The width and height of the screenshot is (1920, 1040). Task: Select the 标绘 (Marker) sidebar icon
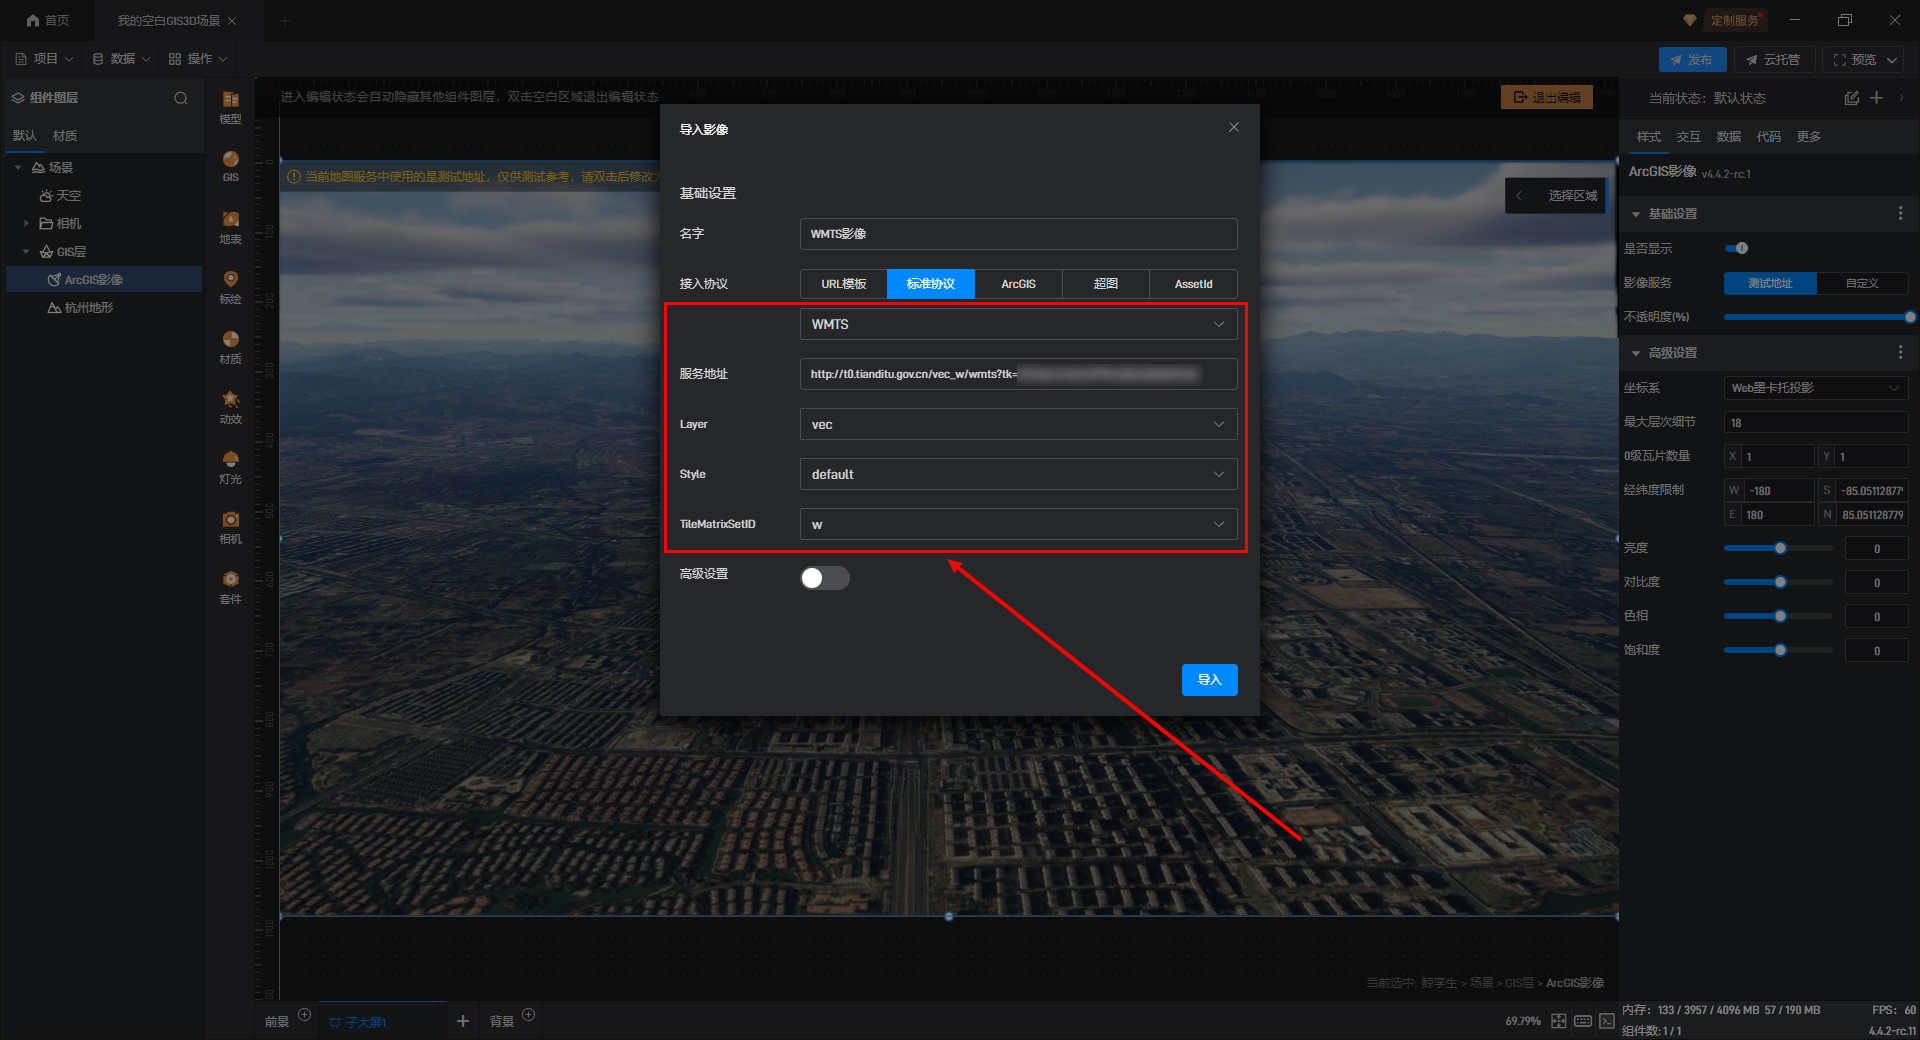coord(230,286)
